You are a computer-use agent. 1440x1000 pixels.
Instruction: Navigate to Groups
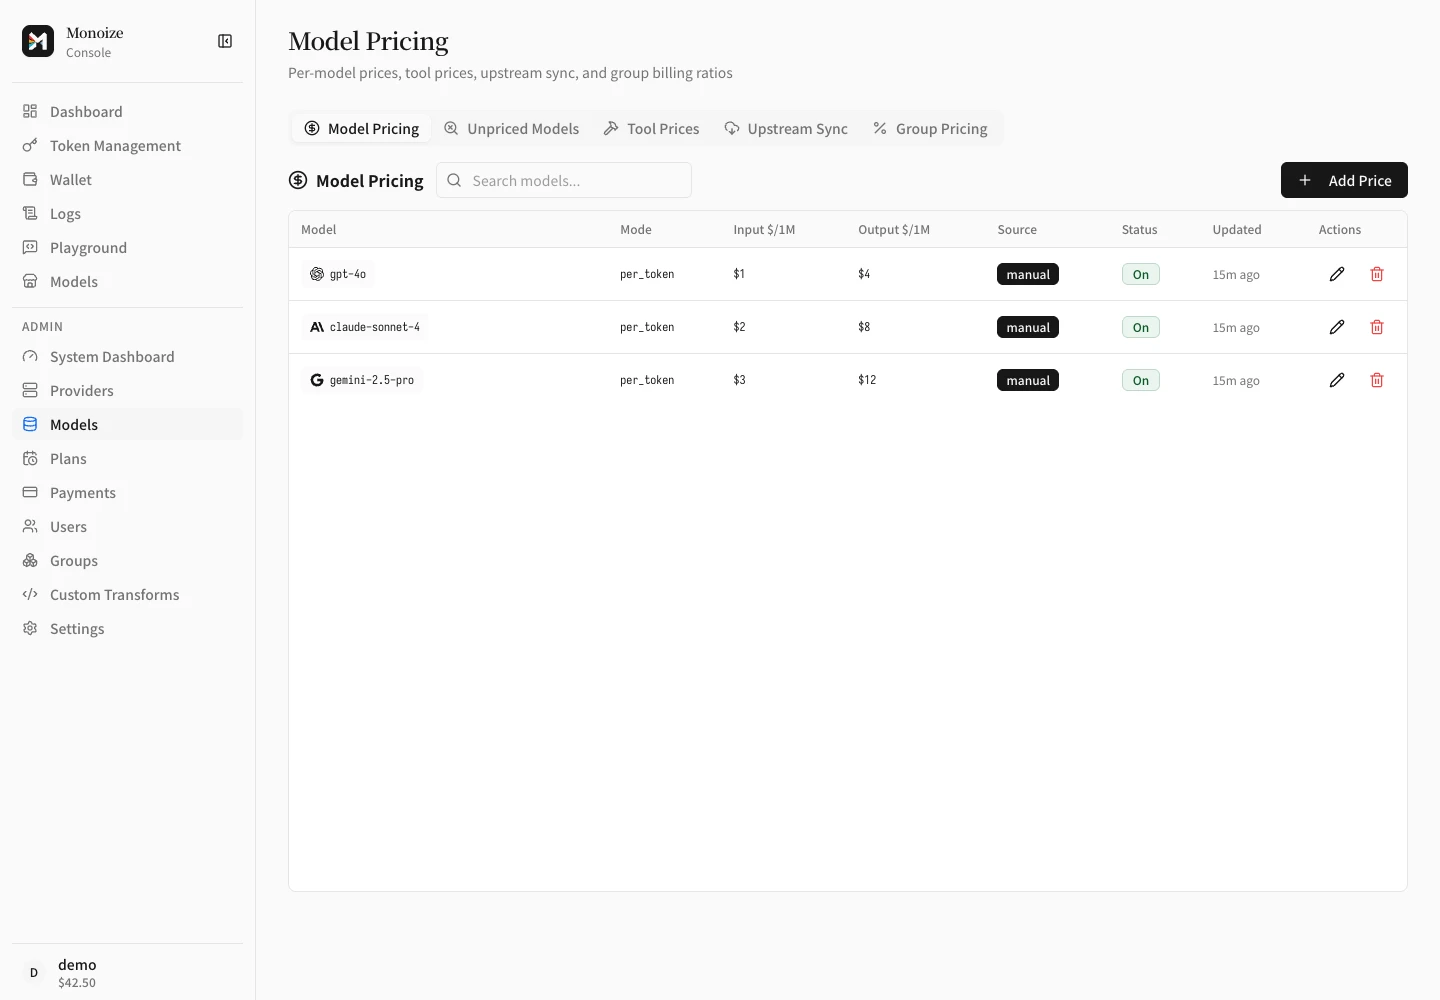click(x=128, y=561)
